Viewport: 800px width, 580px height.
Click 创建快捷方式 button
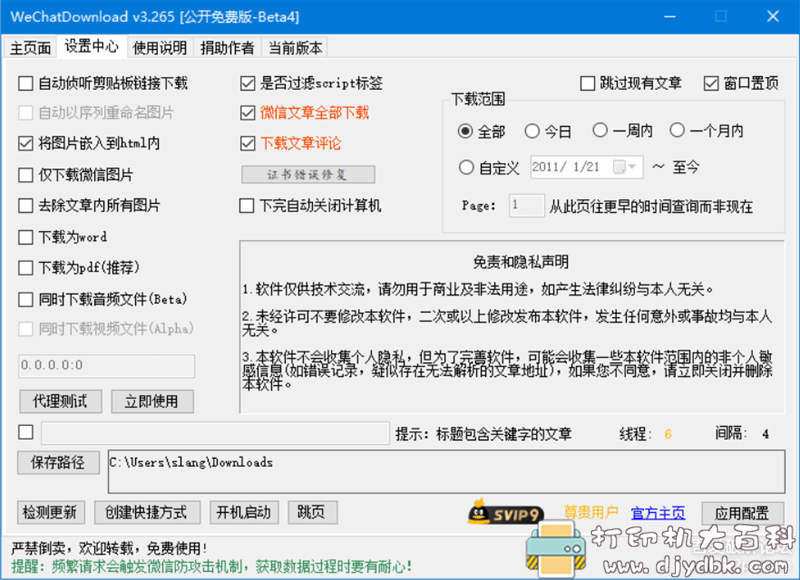click(147, 512)
